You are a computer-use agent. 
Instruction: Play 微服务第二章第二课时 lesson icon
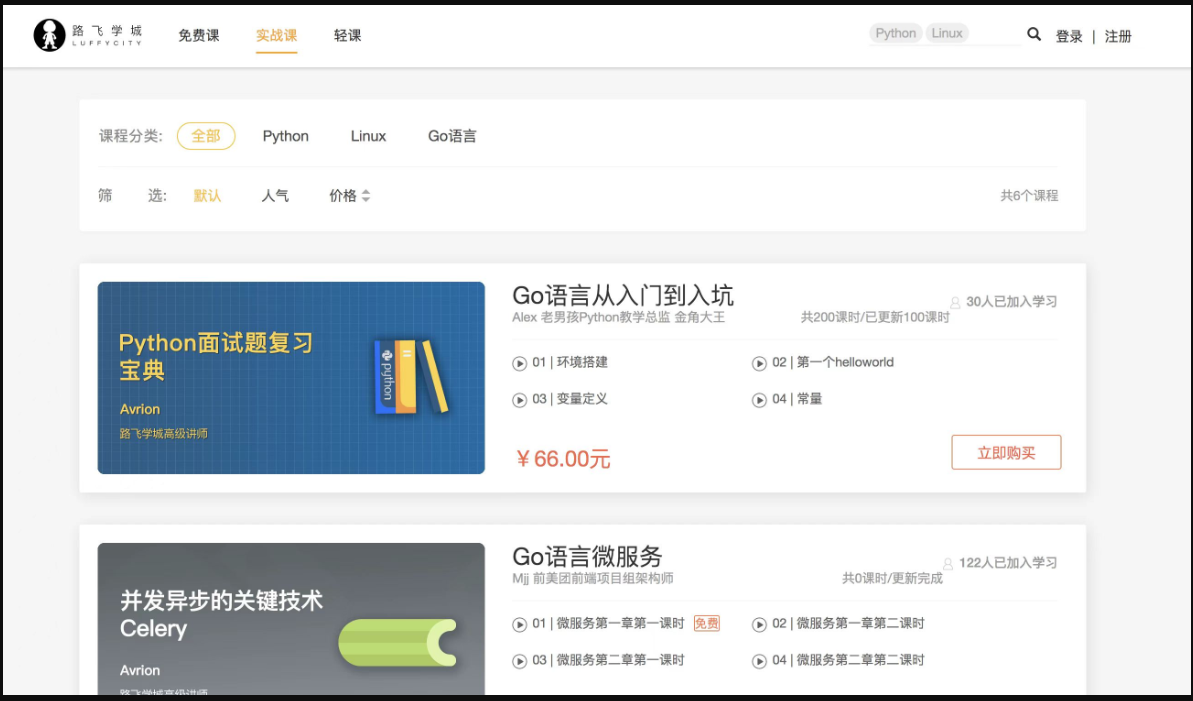tap(759, 661)
